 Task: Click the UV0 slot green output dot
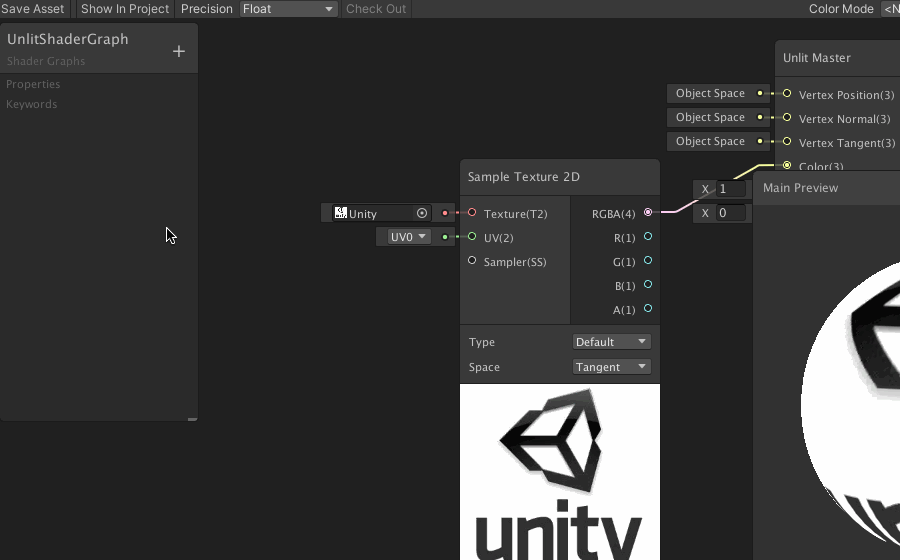pos(445,237)
